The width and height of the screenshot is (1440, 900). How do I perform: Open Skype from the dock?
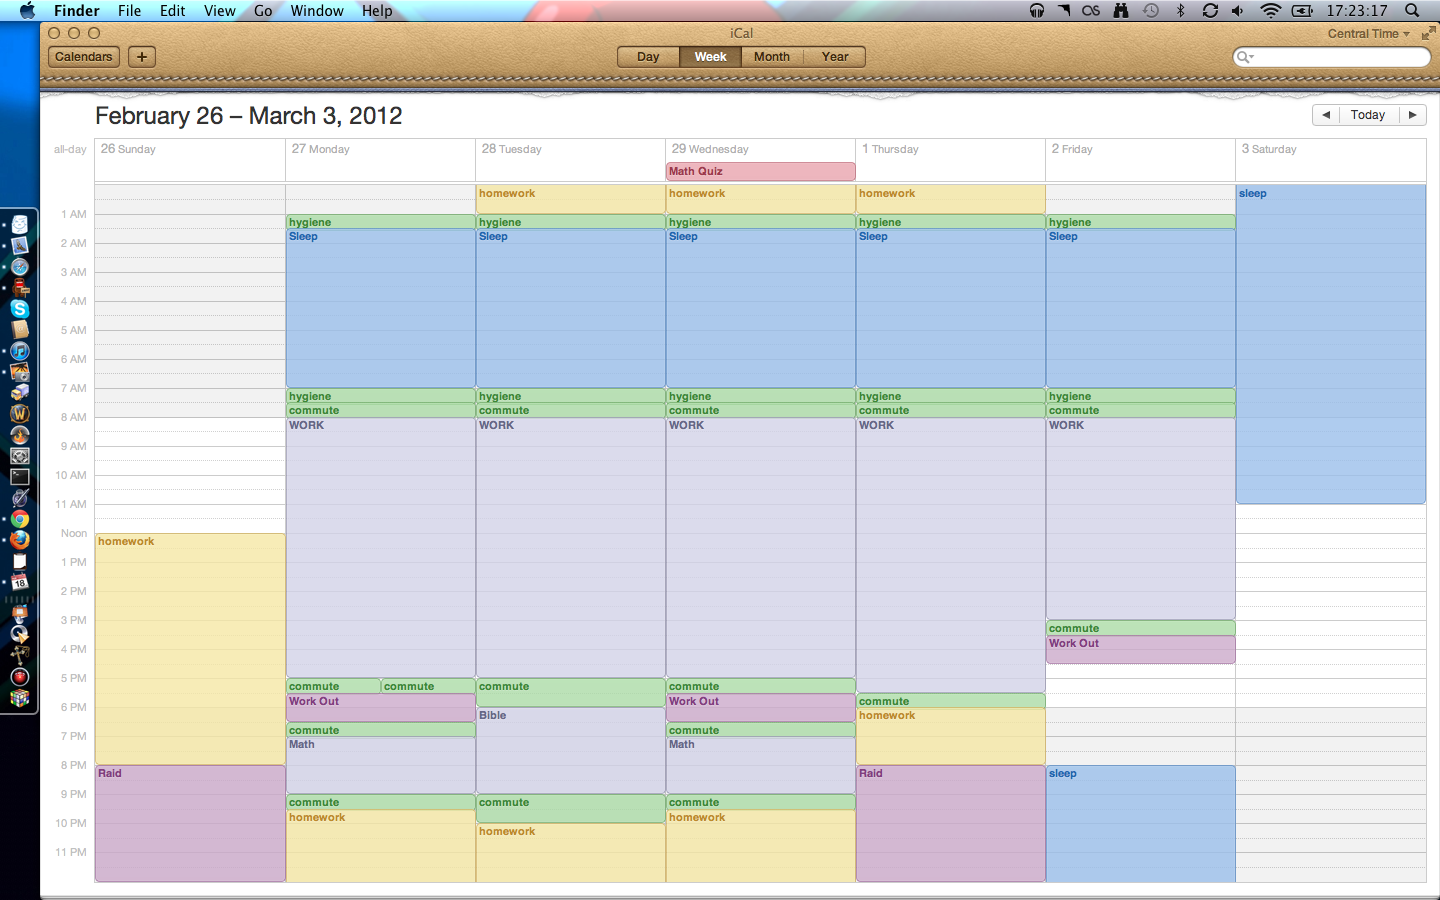click(x=20, y=309)
